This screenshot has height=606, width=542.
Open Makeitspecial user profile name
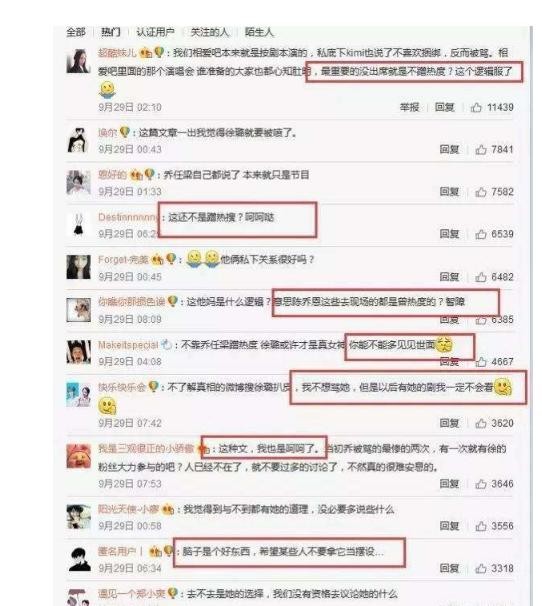[128, 345]
